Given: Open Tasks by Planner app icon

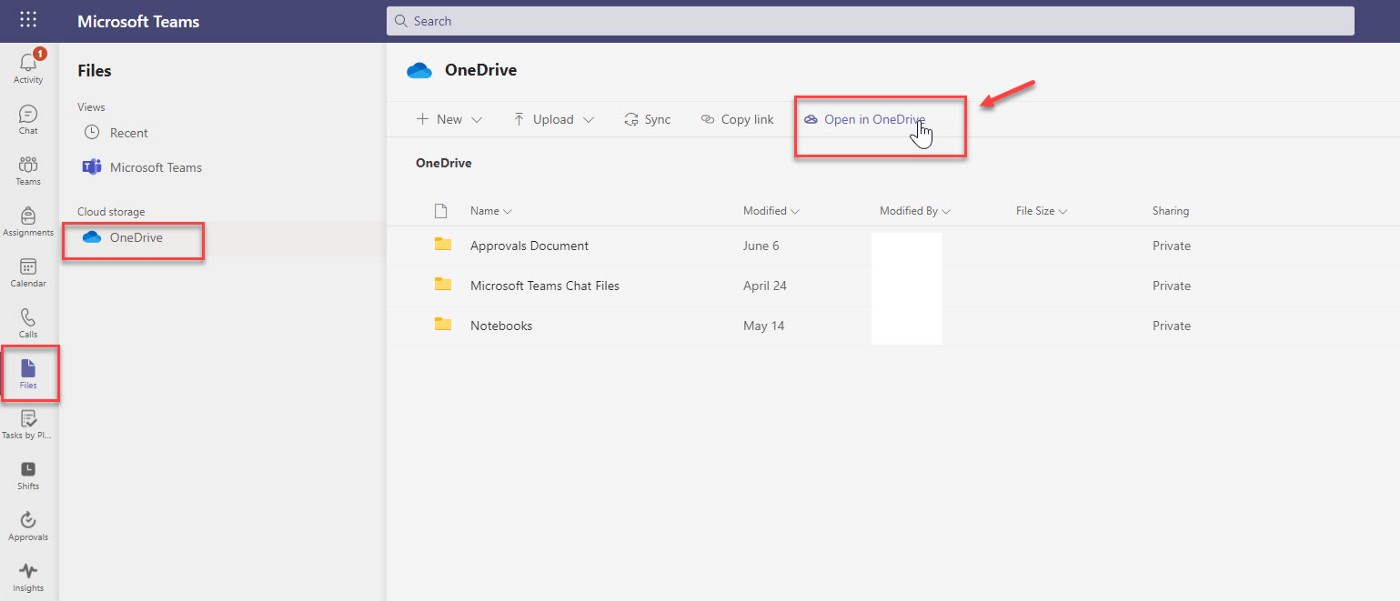Looking at the screenshot, I should pos(28,424).
